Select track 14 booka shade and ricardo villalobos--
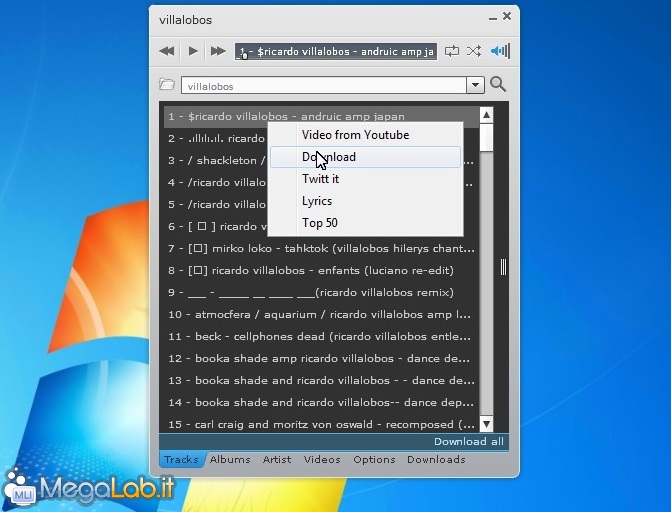 [321, 402]
